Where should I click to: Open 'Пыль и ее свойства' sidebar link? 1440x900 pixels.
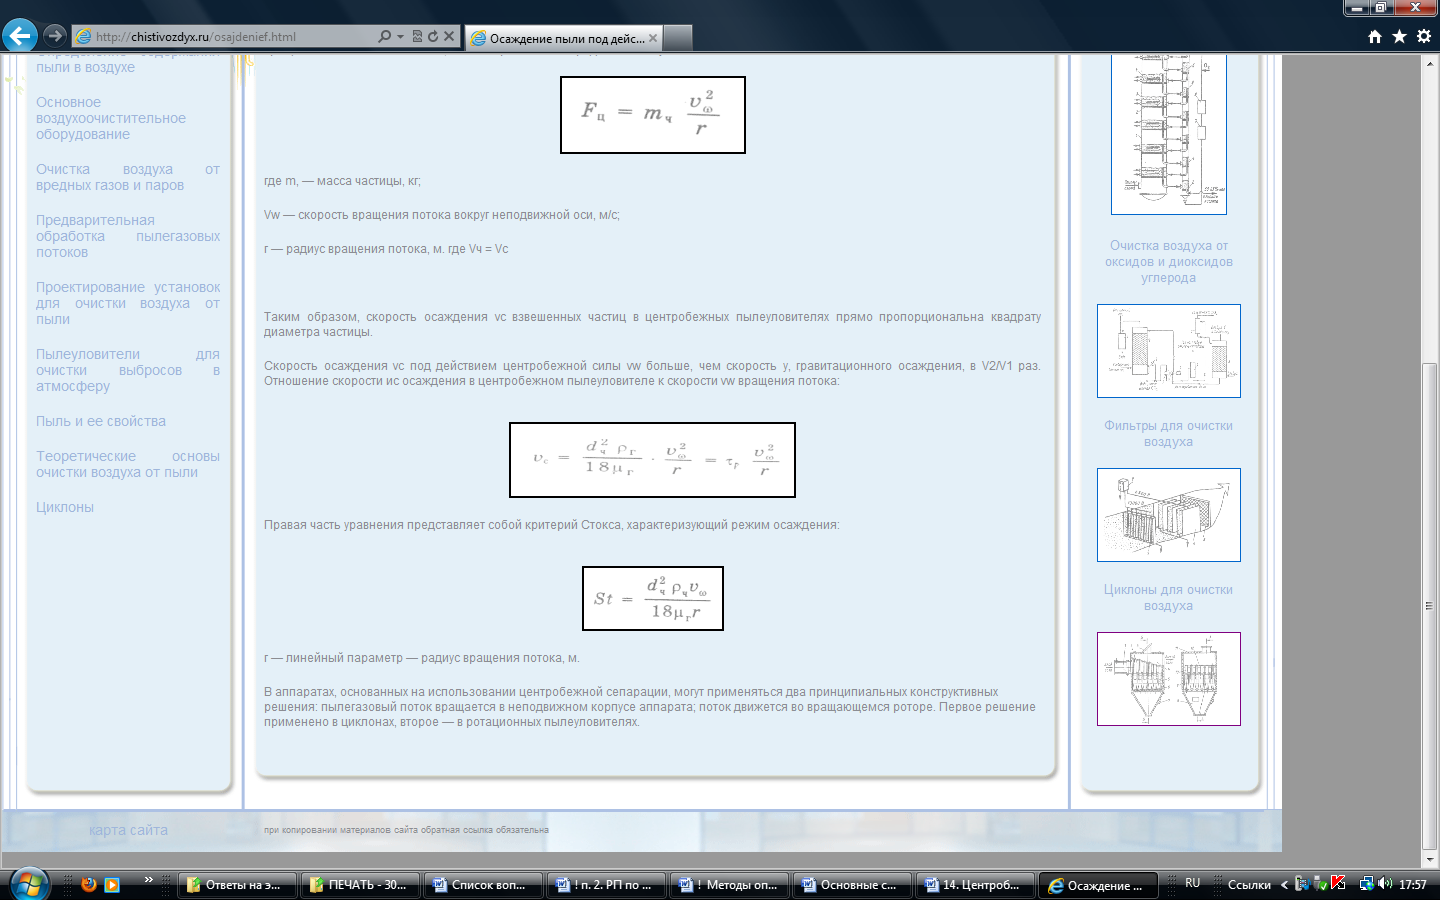[101, 421]
